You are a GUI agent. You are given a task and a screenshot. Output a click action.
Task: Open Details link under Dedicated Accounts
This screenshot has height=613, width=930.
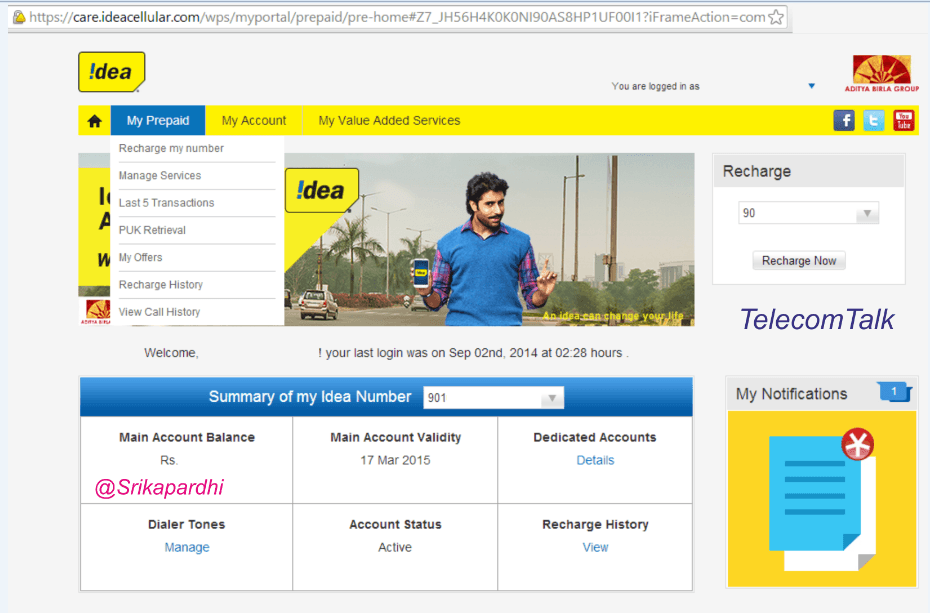595,460
